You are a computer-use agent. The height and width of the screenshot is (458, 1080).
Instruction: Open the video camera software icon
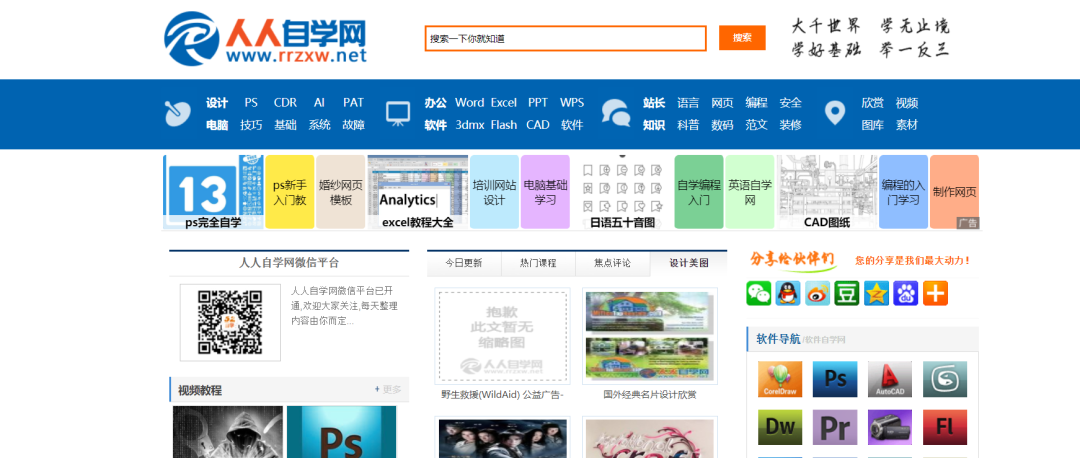tap(890, 427)
